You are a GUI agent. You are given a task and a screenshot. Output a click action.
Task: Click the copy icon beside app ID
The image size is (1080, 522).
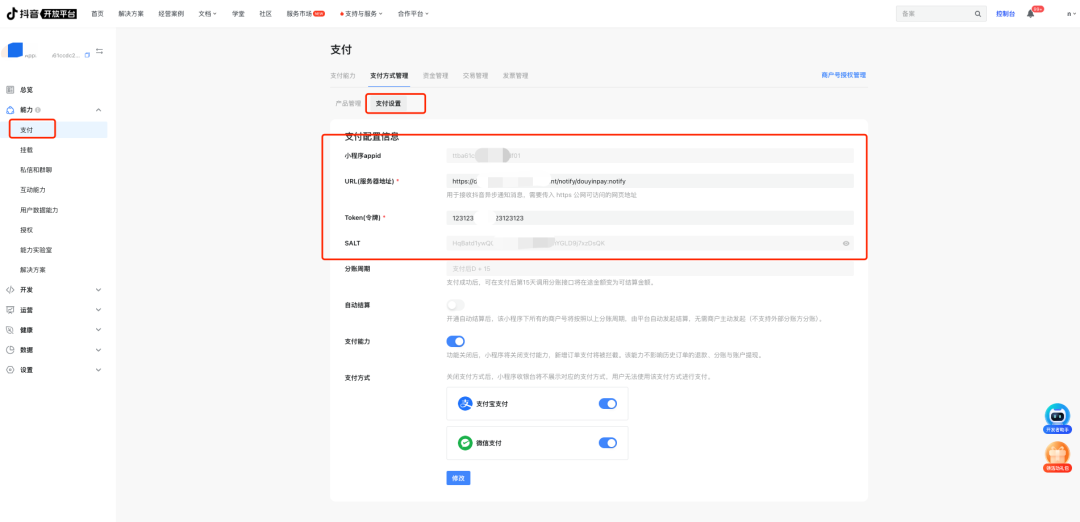click(x=87, y=55)
